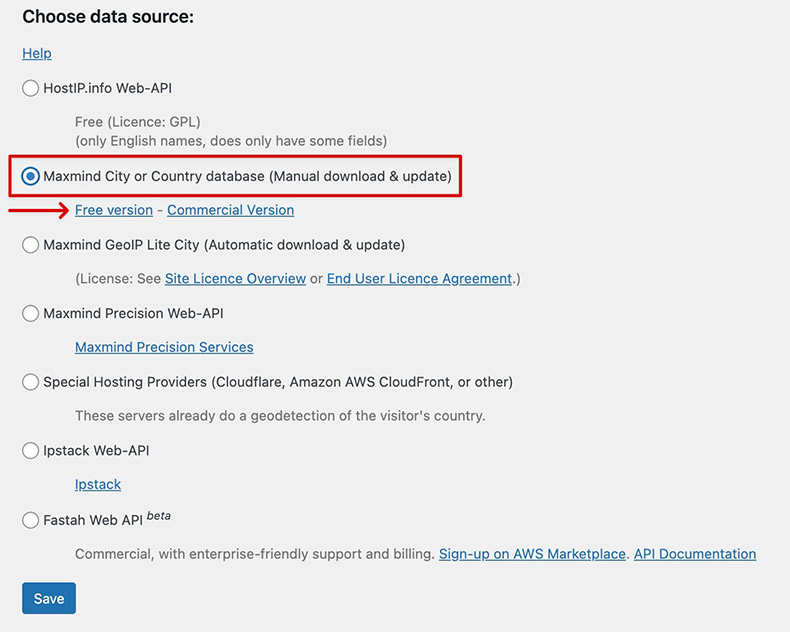The image size is (790, 632).
Task: Click the 'These servers already do a geodetection' text
Action: coord(280,416)
